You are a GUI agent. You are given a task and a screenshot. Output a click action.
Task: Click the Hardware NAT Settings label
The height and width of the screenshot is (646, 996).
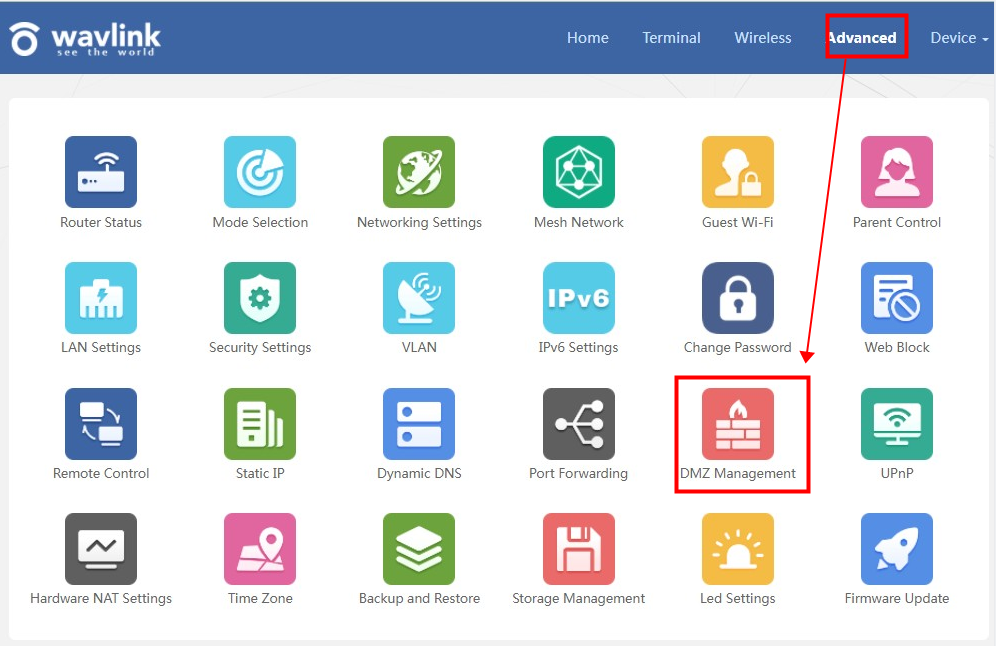tap(101, 598)
